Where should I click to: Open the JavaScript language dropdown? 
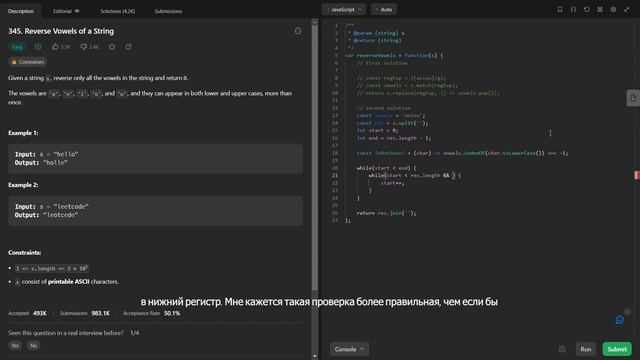click(344, 9)
